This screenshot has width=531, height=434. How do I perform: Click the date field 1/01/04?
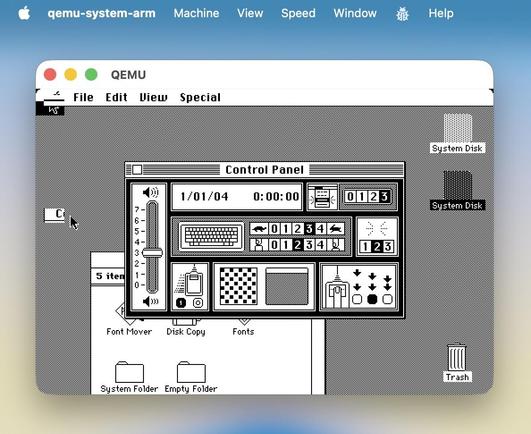pos(204,197)
